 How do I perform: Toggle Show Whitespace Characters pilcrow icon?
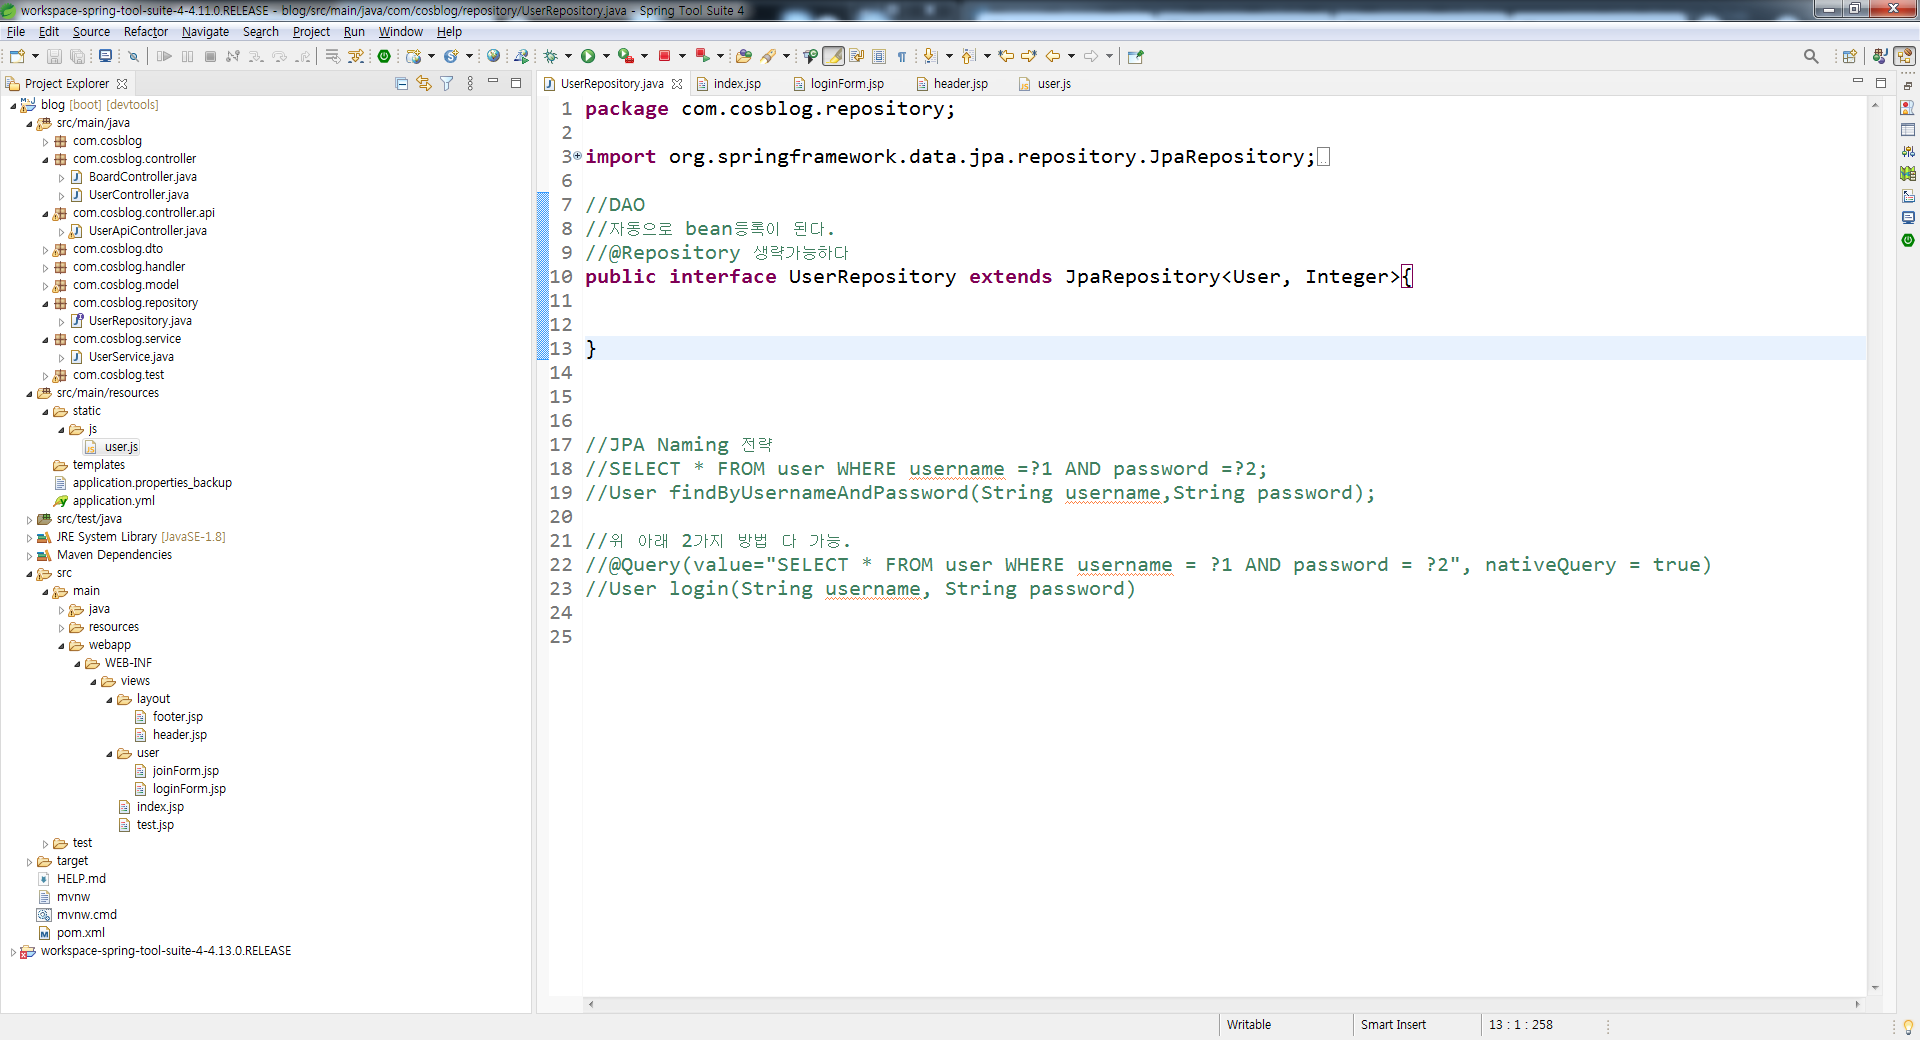tap(902, 57)
